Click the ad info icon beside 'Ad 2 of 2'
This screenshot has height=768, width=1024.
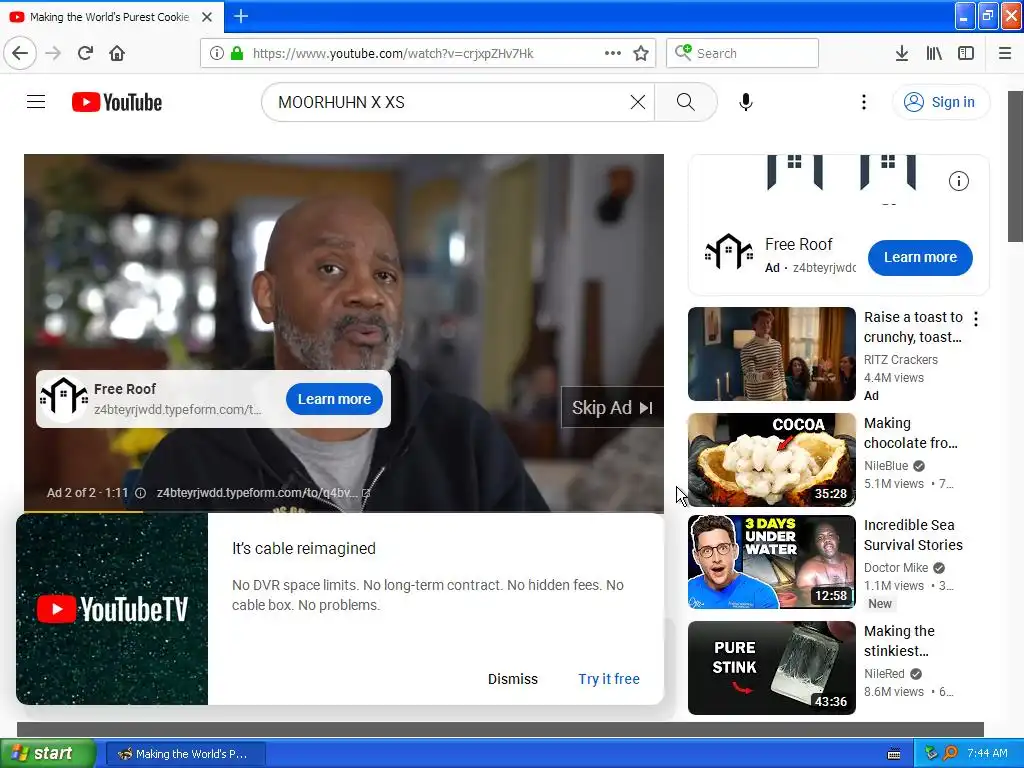(x=140, y=493)
